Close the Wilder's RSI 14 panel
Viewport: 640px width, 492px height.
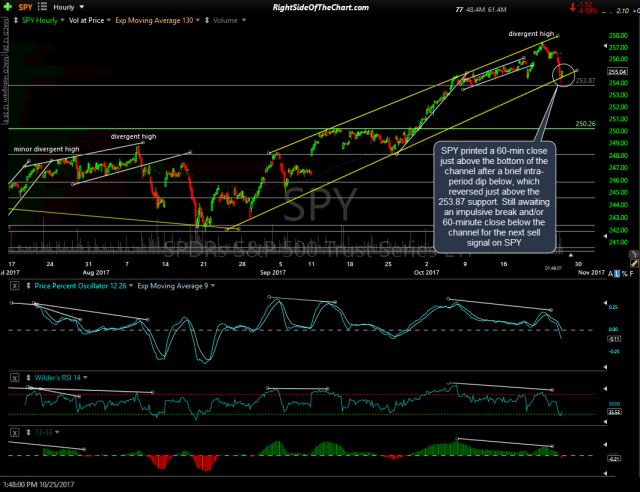14,378
